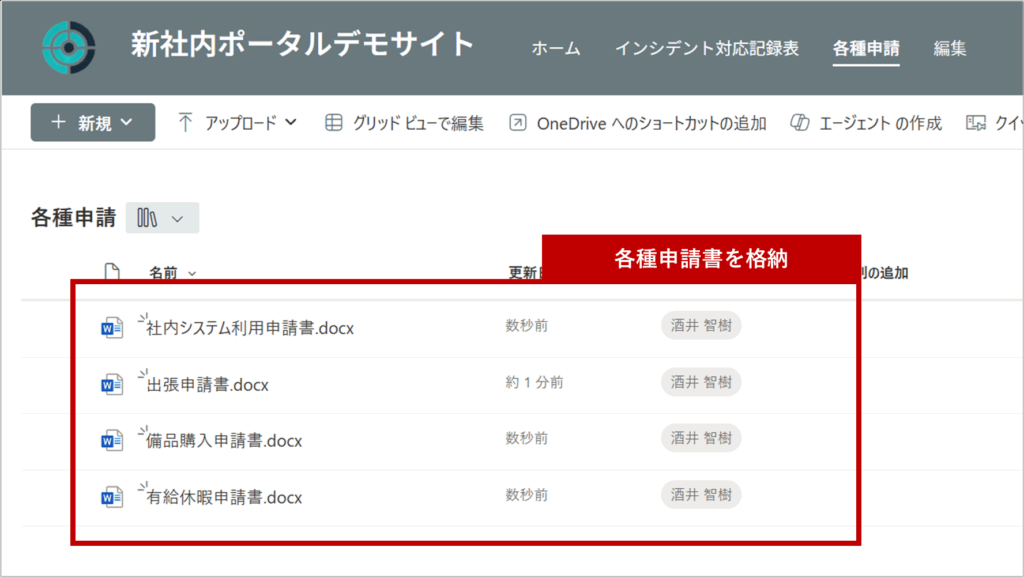Go to the ホーム navigation tab

pos(556,48)
